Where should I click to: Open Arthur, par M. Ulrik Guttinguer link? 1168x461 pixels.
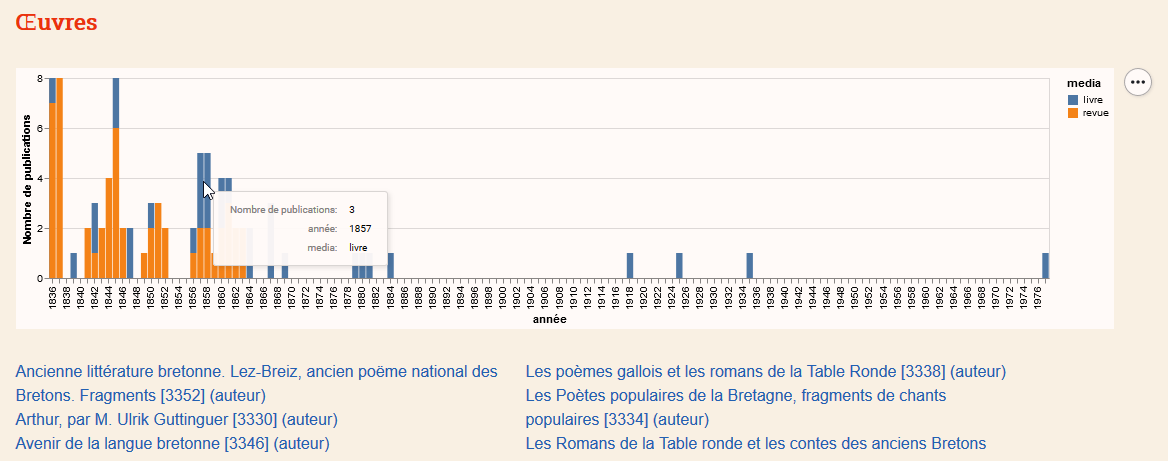(x=177, y=419)
